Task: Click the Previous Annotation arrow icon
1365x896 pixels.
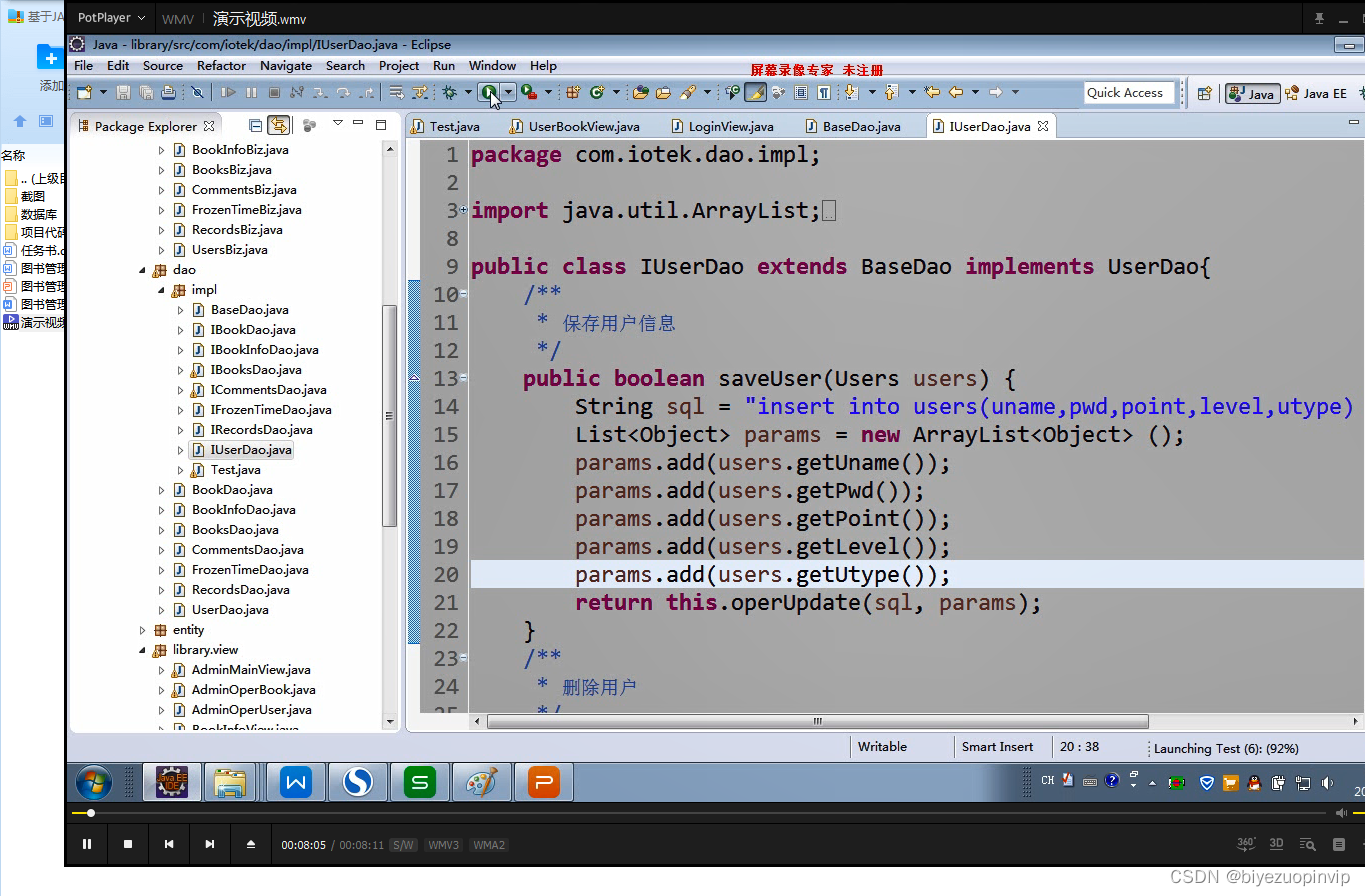Action: 891,92
